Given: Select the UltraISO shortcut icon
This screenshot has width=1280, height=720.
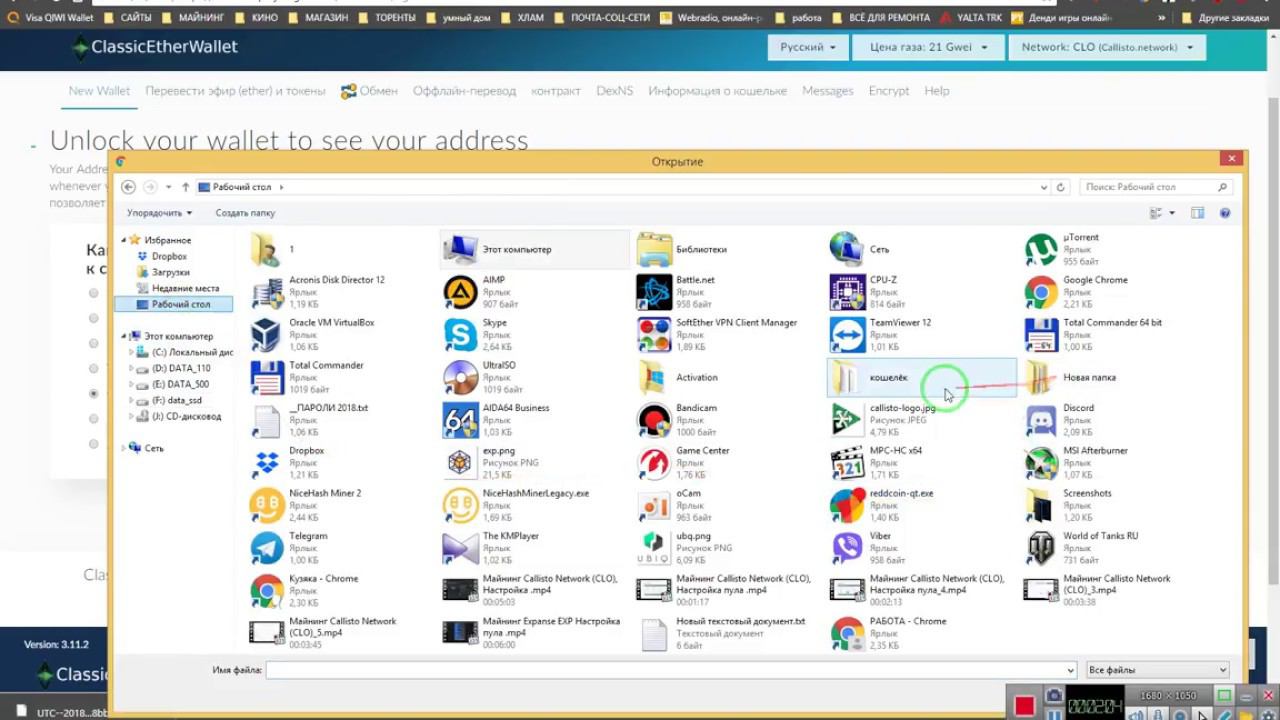Looking at the screenshot, I should [x=460, y=377].
